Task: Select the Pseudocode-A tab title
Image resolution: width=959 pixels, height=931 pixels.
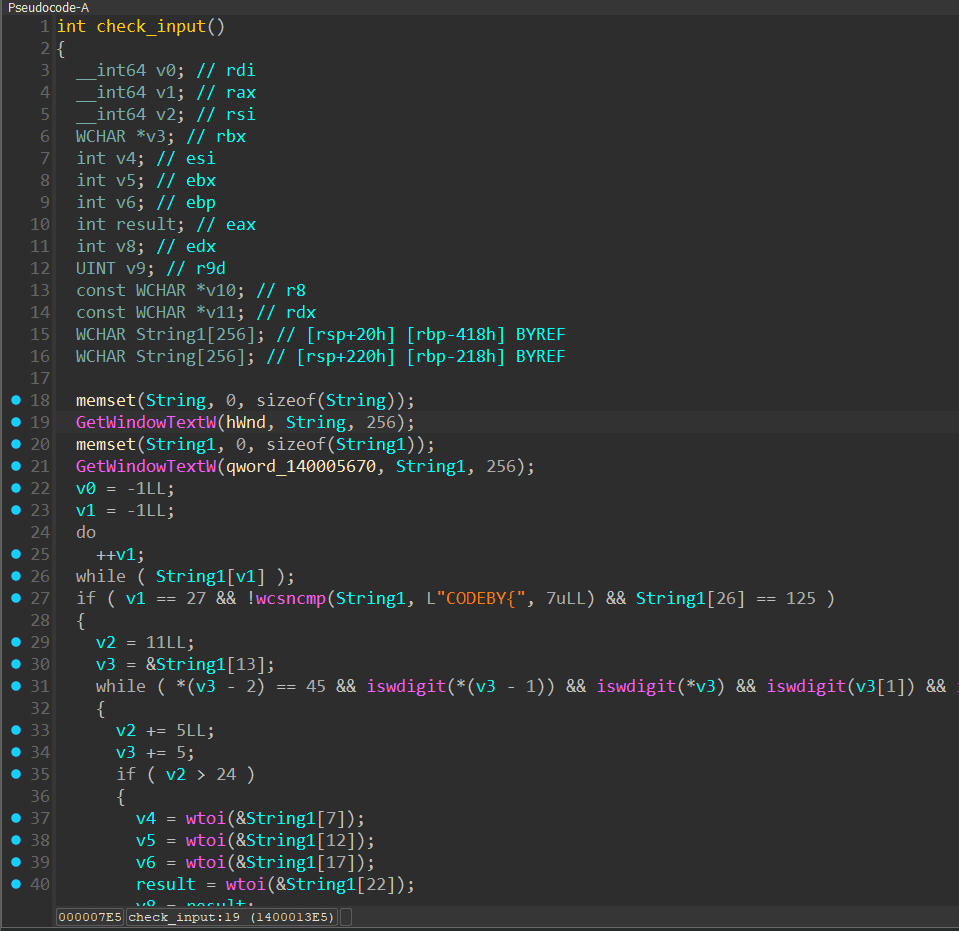Action: pyautogui.click(x=47, y=7)
